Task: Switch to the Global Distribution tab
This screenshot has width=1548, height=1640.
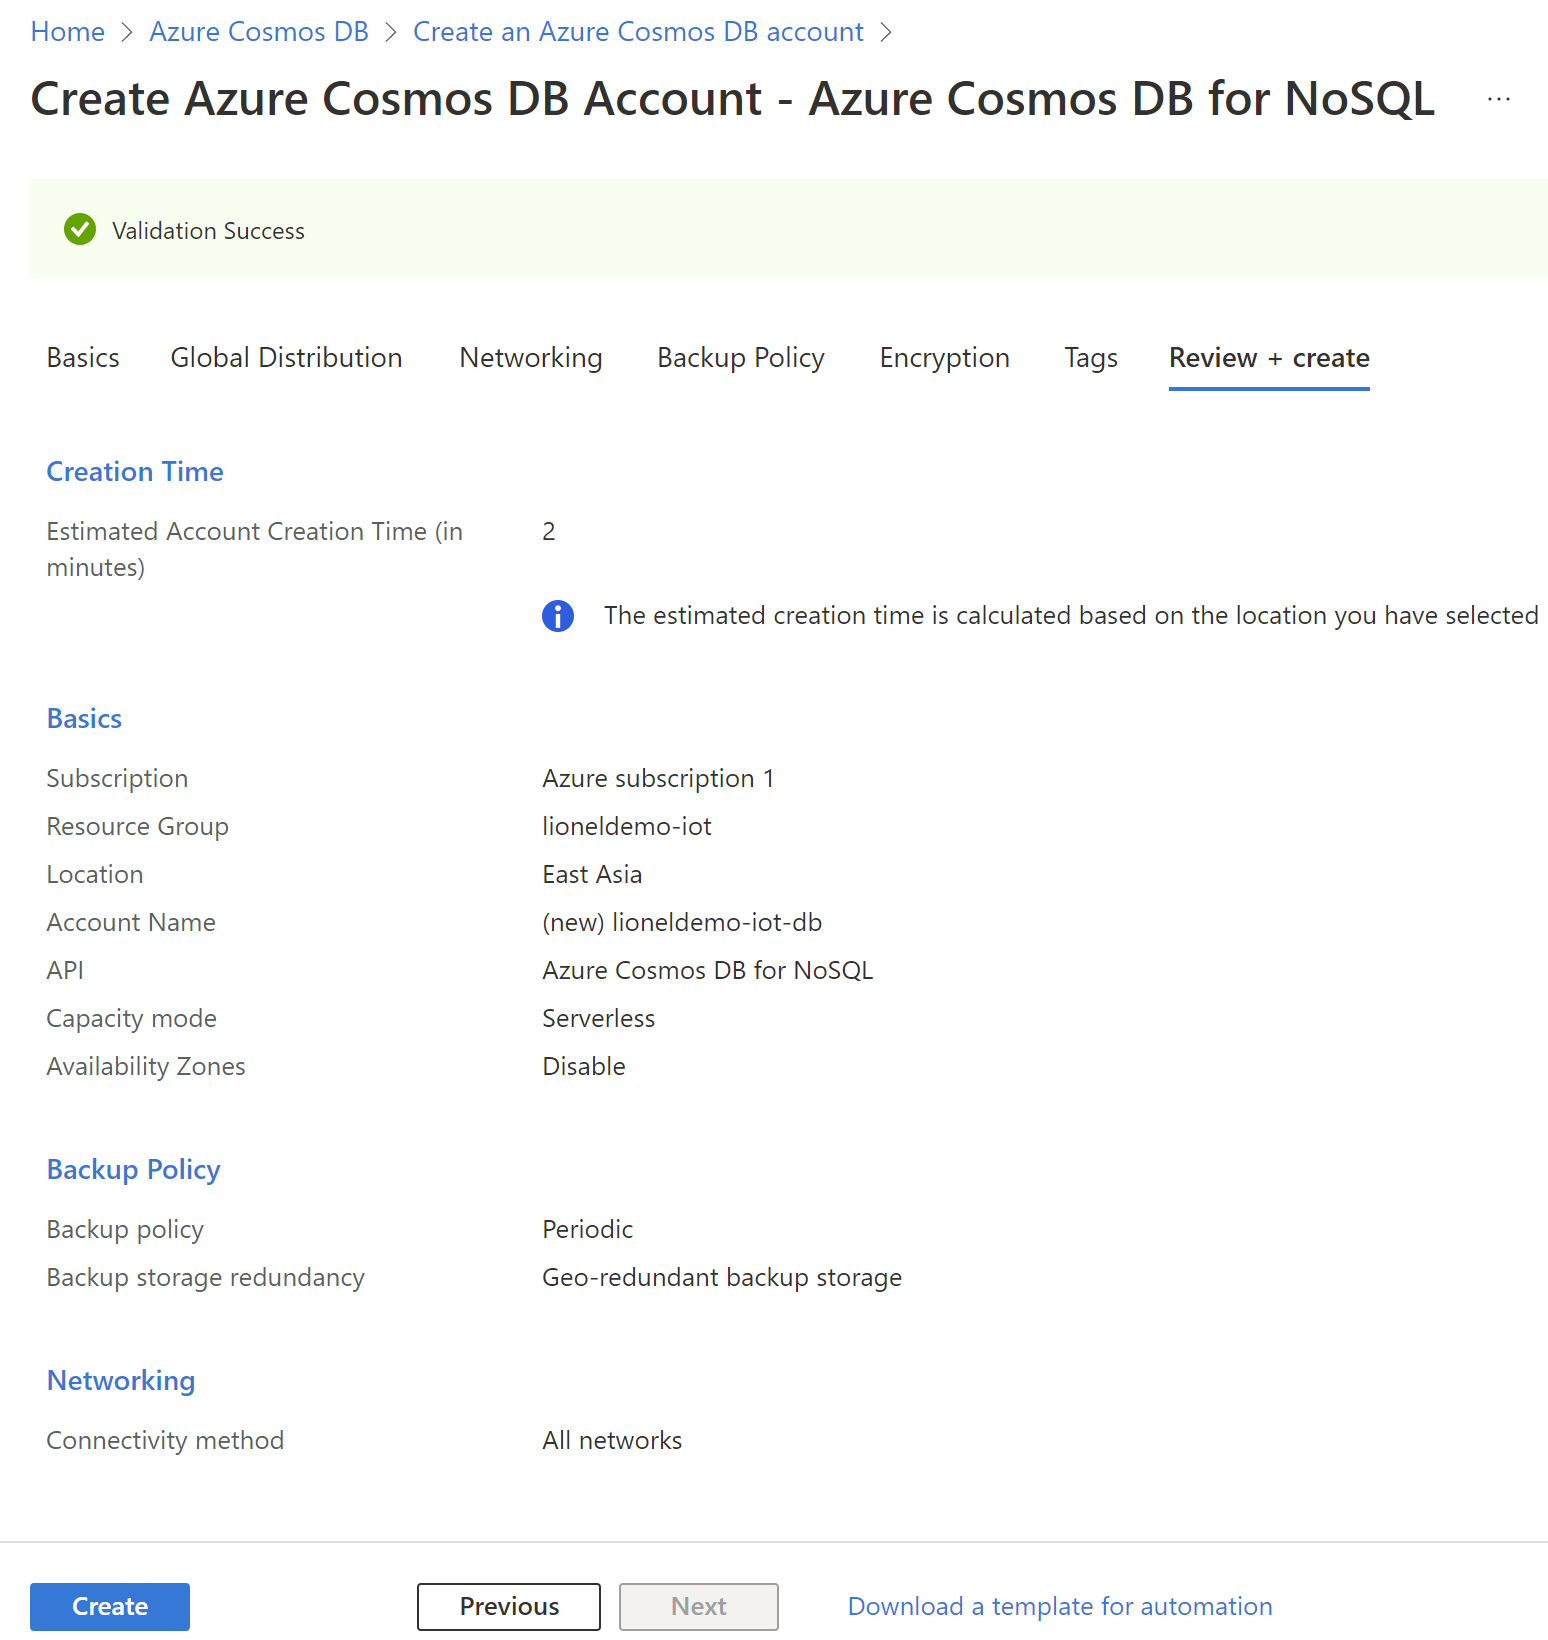Action: (286, 358)
